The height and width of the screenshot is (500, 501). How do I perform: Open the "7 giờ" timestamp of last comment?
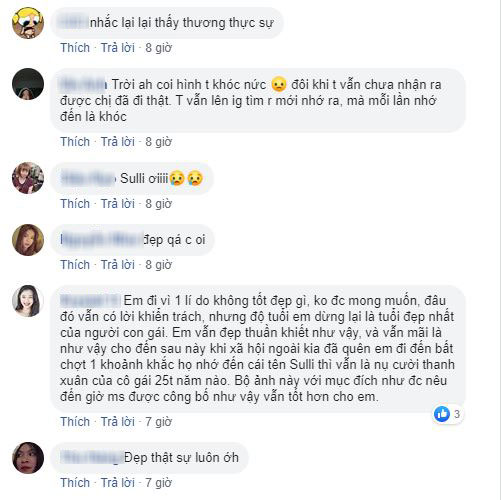click(158, 483)
